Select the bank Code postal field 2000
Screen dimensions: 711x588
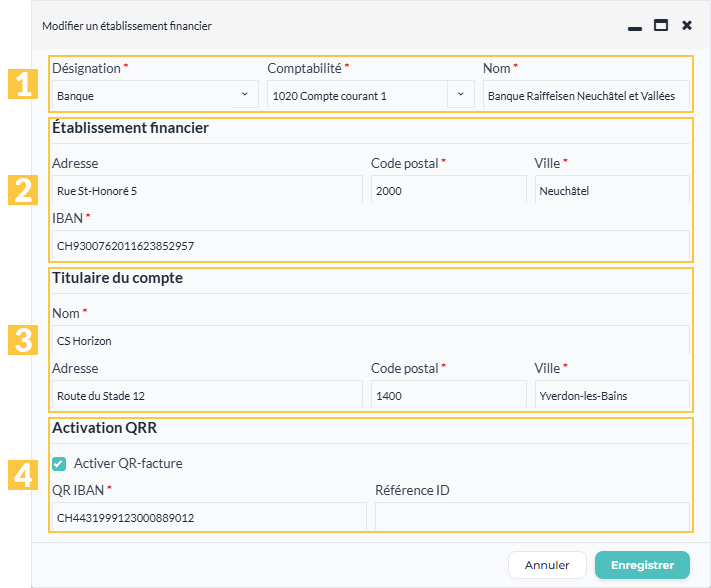coord(448,190)
